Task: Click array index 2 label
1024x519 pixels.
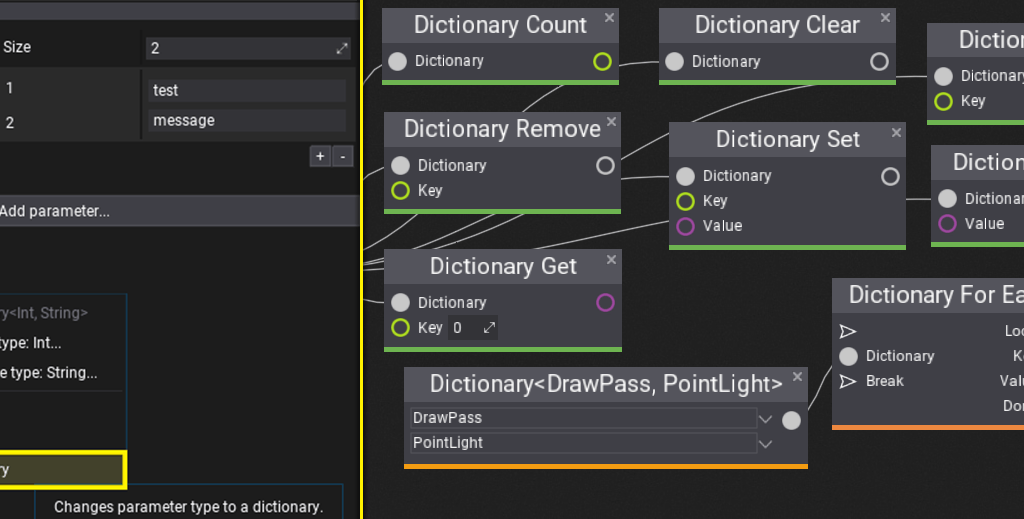Action: tap(9, 123)
